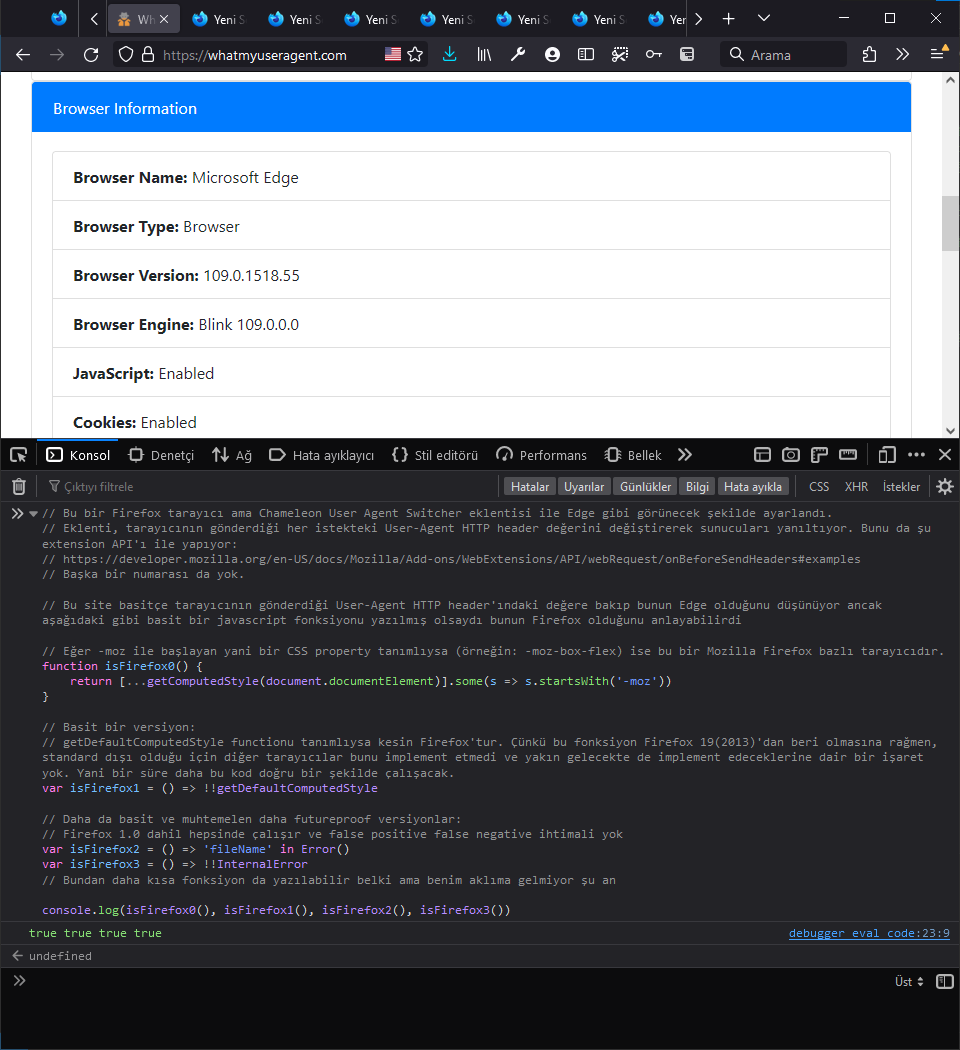Viewport: 960px width, 1050px height.
Task: Switch to the Stil editörü tab
Action: click(x=434, y=455)
